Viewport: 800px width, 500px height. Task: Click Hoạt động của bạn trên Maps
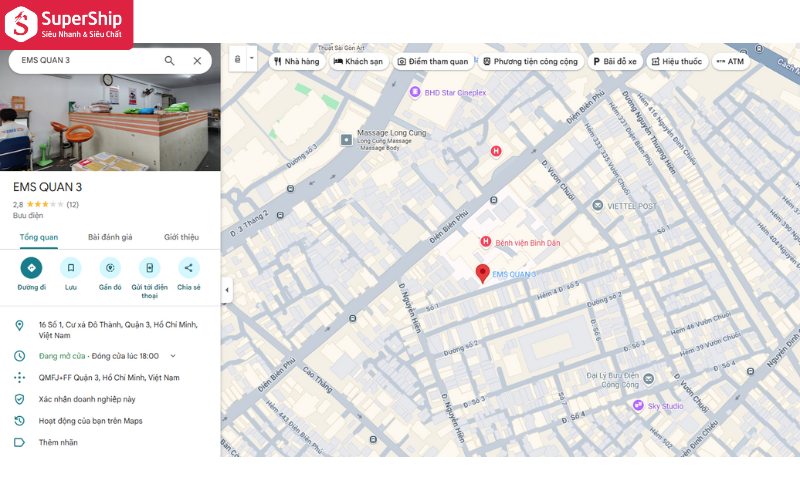point(91,421)
